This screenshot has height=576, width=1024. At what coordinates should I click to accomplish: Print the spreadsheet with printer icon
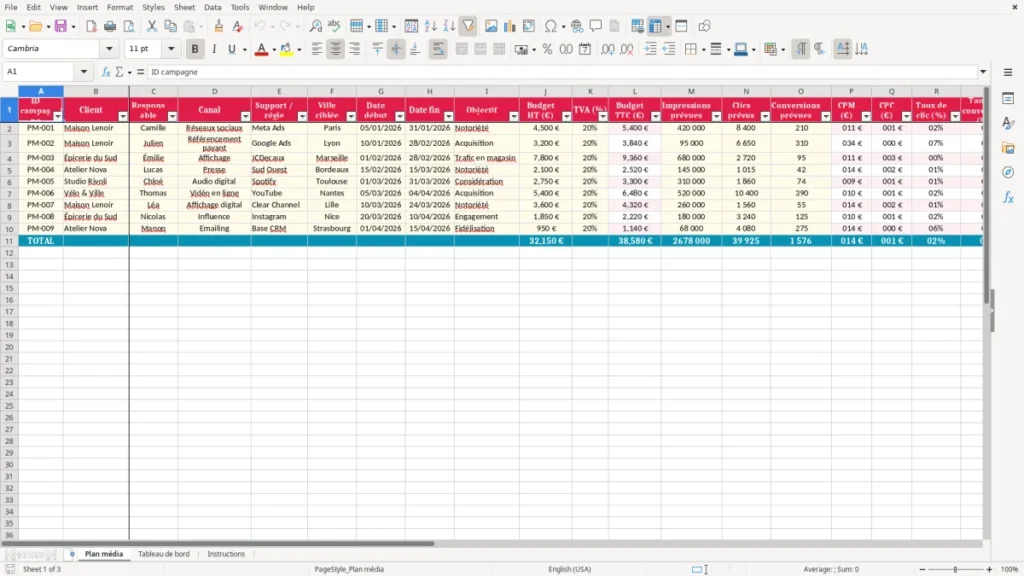[x=110, y=26]
